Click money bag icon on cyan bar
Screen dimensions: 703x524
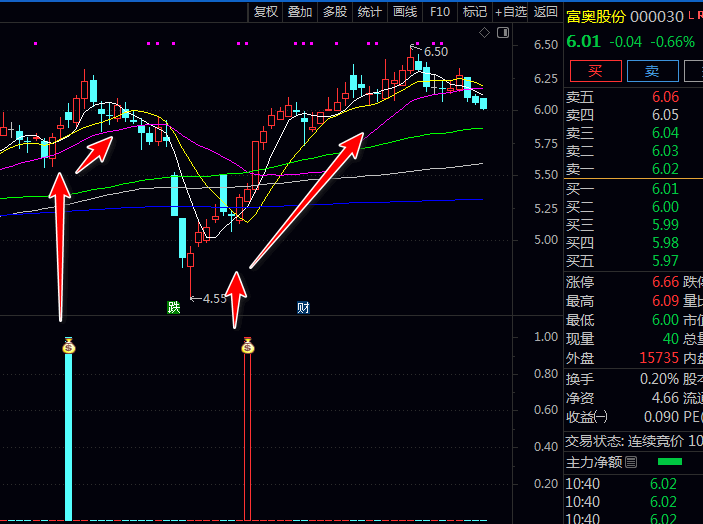(x=69, y=346)
